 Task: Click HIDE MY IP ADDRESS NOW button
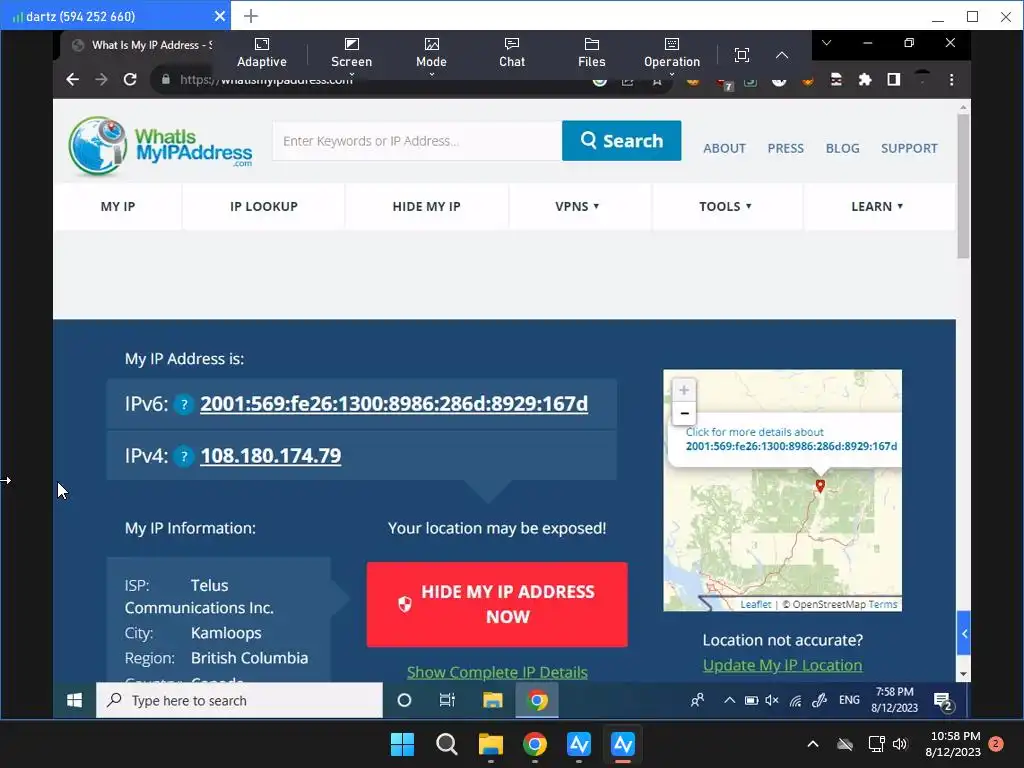497,604
